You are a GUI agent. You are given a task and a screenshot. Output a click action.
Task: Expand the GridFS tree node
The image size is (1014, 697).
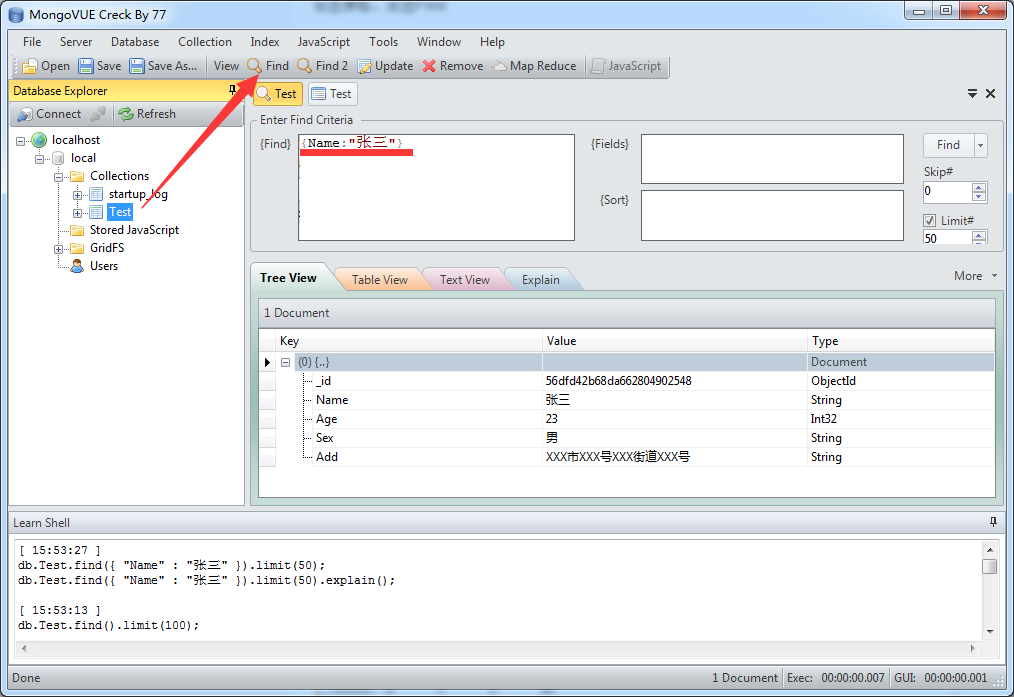(x=57, y=248)
